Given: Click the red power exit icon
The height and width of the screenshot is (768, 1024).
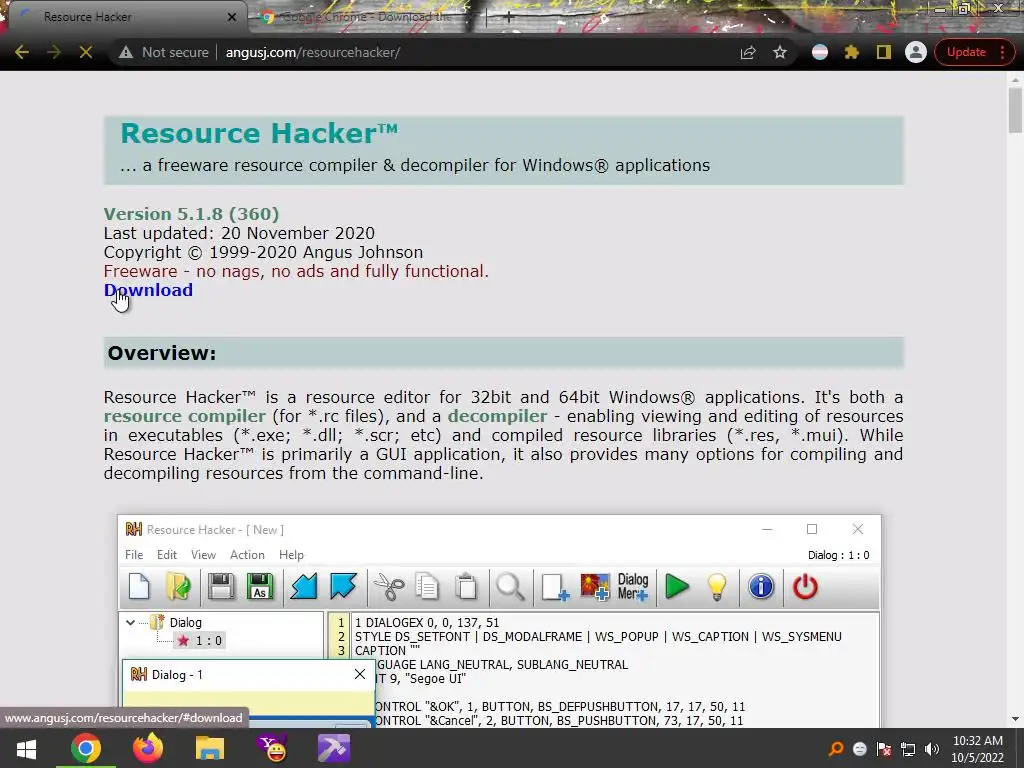Looking at the screenshot, I should point(805,586).
